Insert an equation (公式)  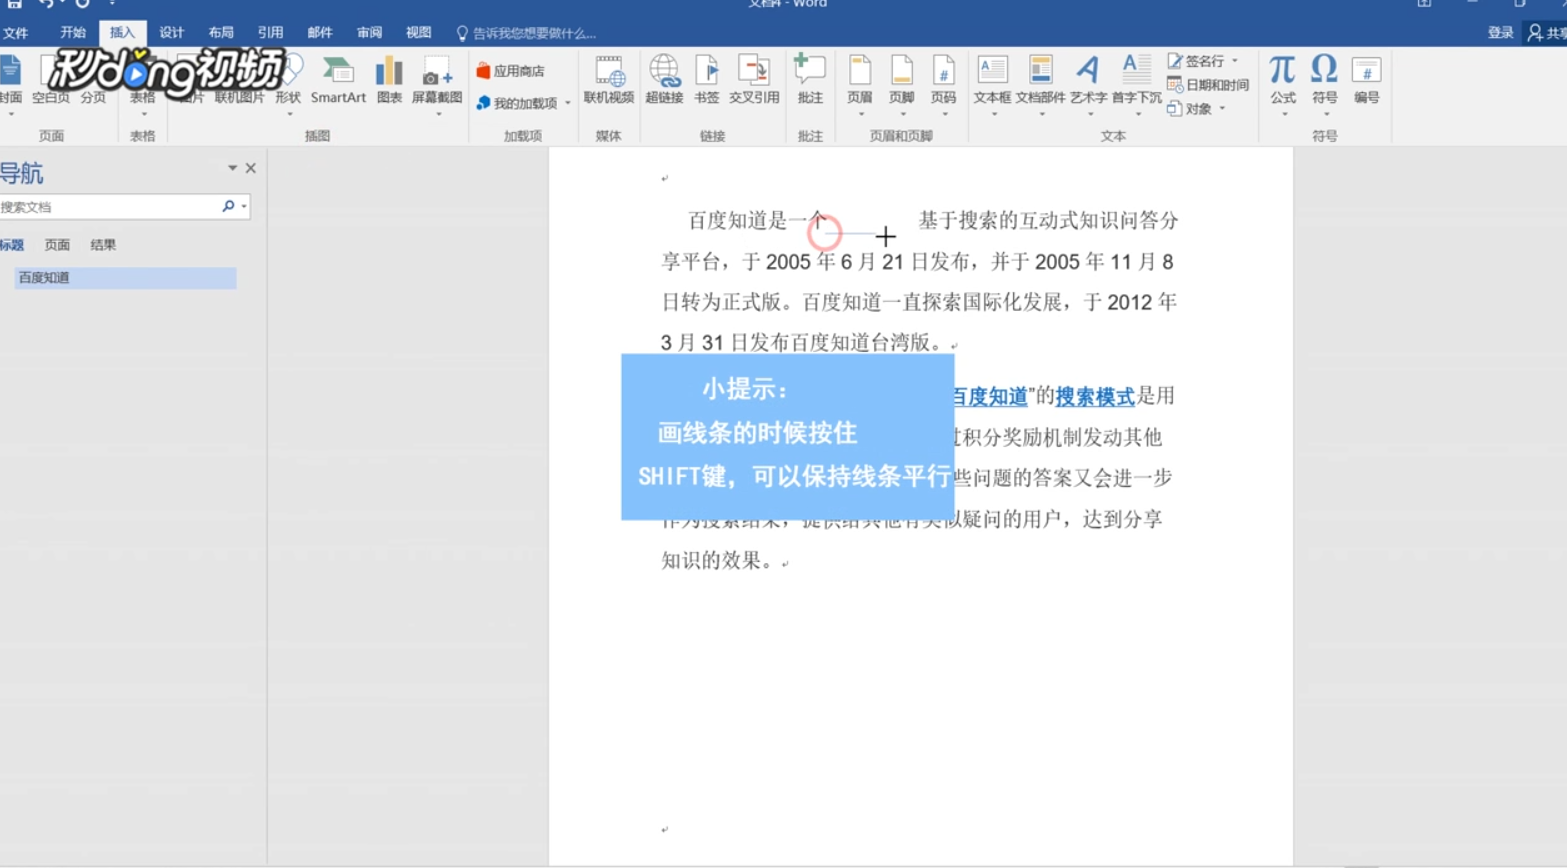point(1283,85)
